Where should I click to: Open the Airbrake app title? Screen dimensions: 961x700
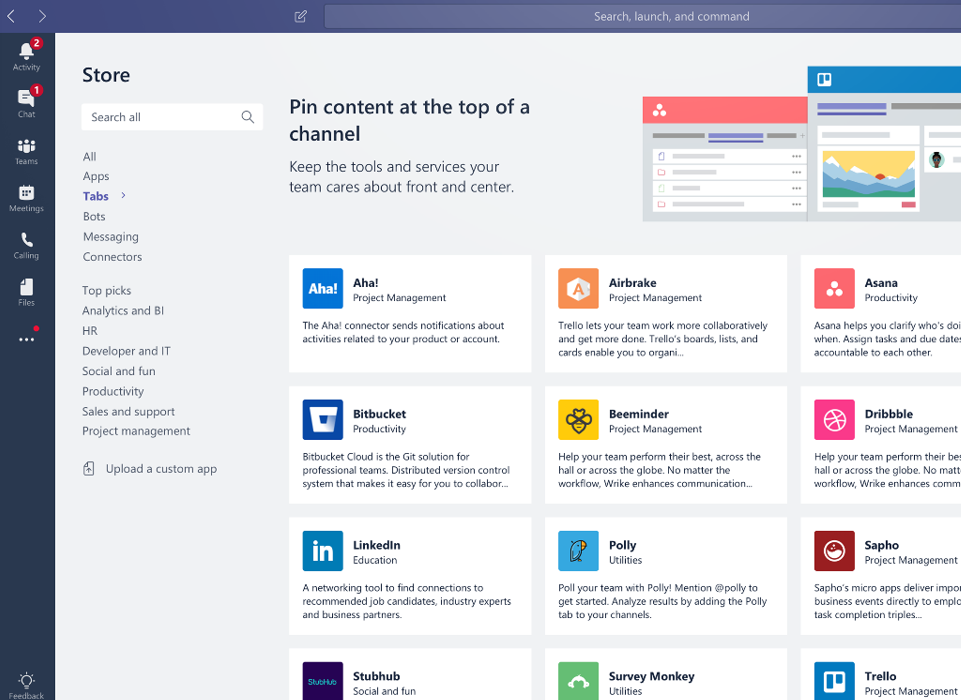pyautogui.click(x=632, y=283)
